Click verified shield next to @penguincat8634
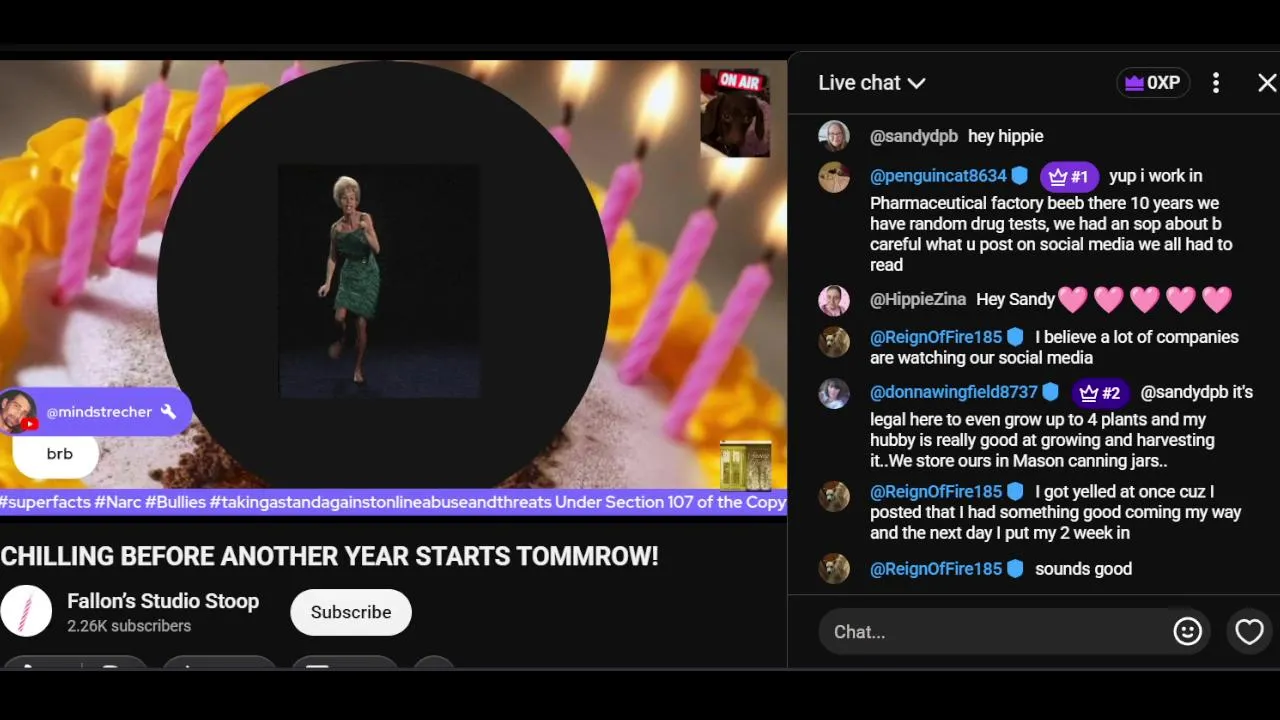 [1019, 176]
